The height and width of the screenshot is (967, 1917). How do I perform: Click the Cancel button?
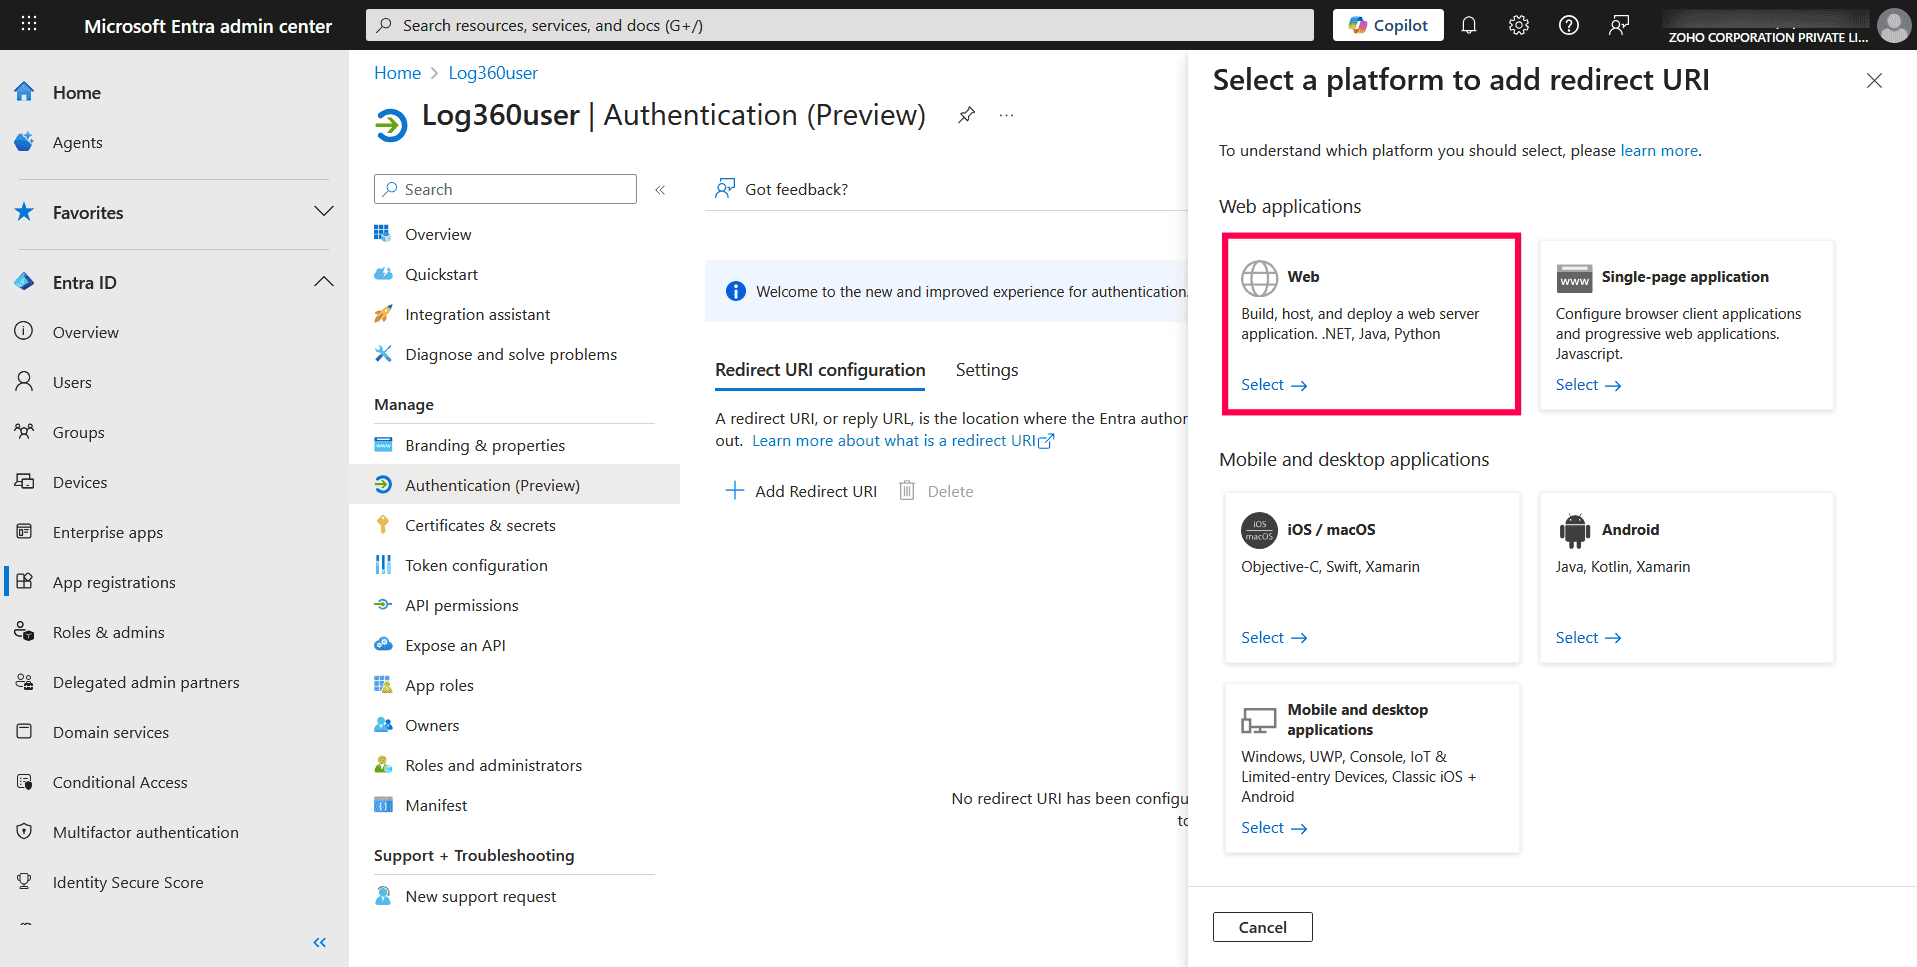tap(1261, 926)
